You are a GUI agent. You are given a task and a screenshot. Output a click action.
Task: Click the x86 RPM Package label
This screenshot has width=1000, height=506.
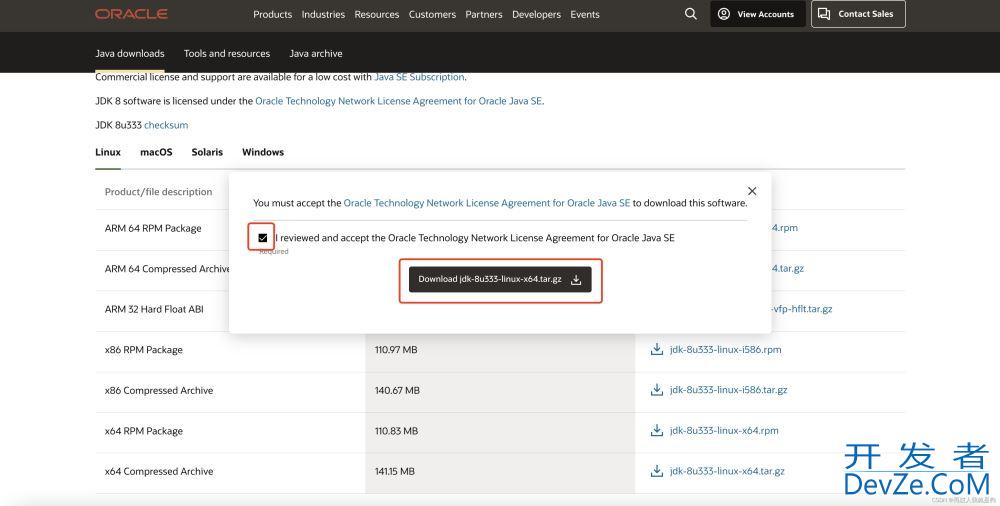143,350
